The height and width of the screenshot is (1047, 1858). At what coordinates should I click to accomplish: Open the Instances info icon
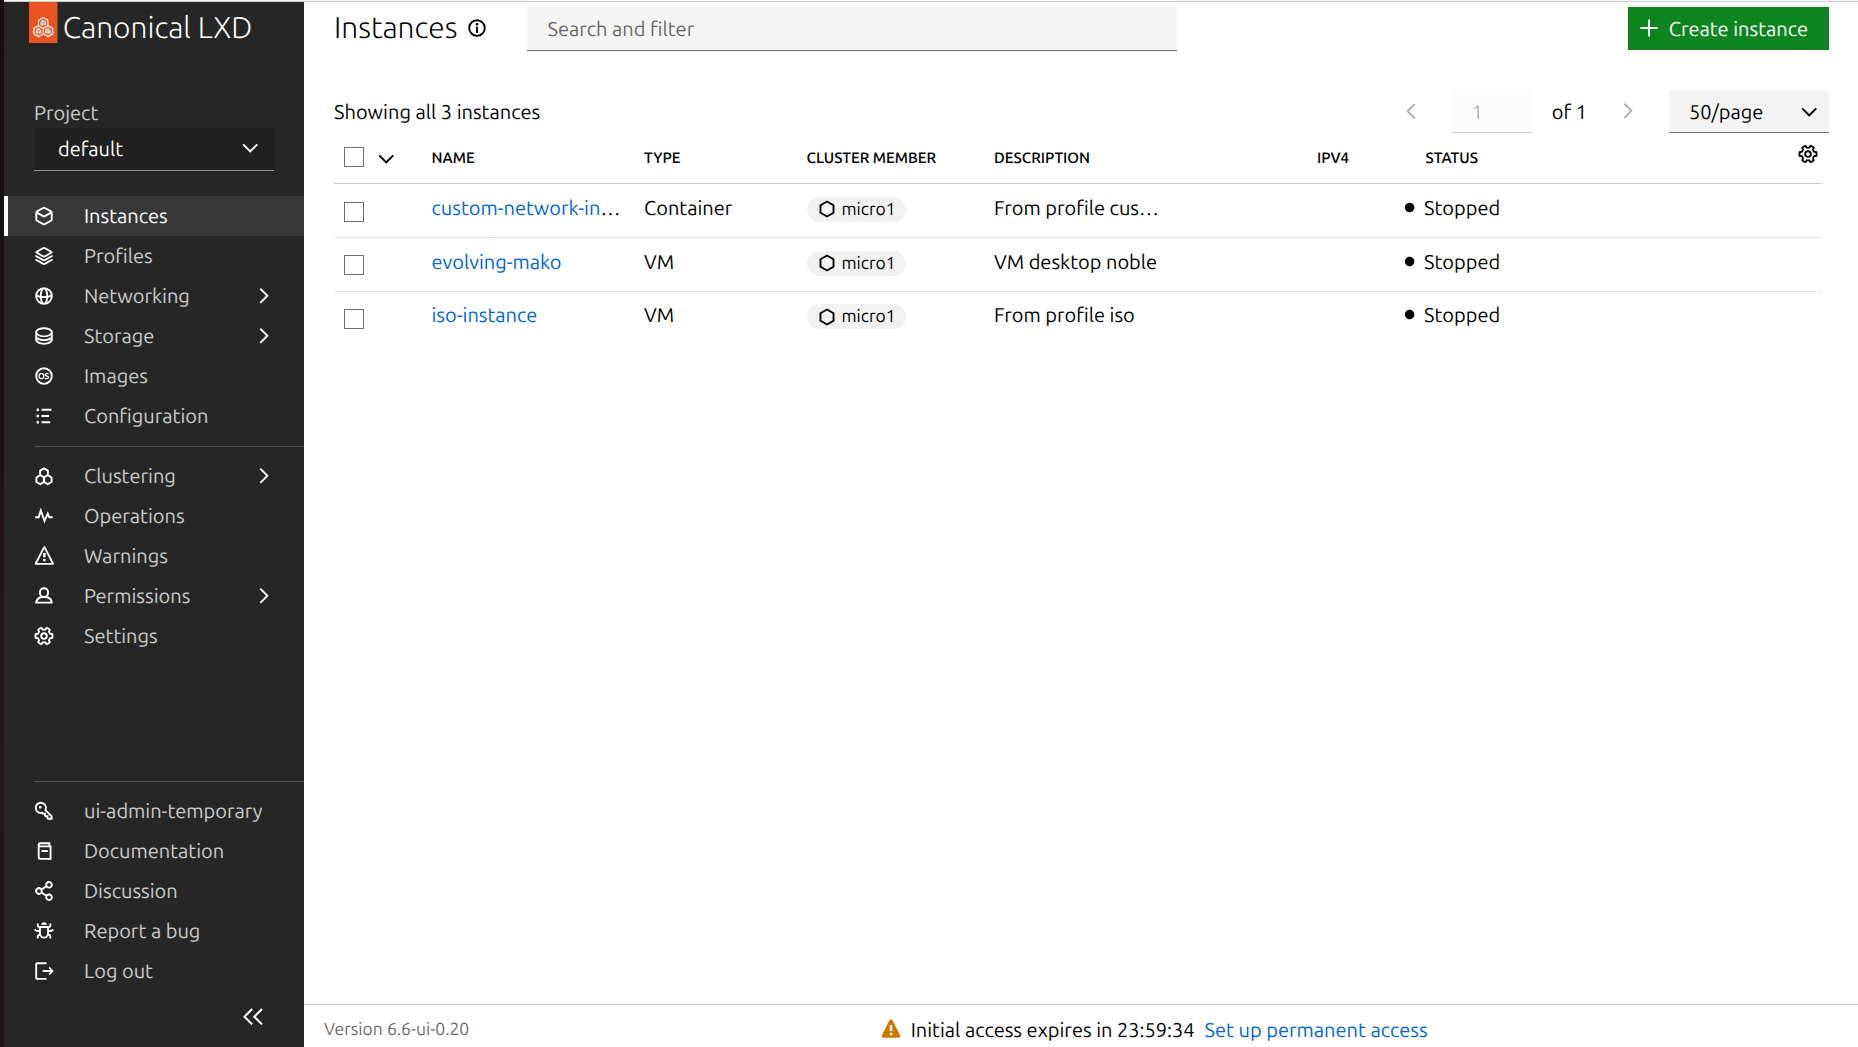pyautogui.click(x=477, y=28)
